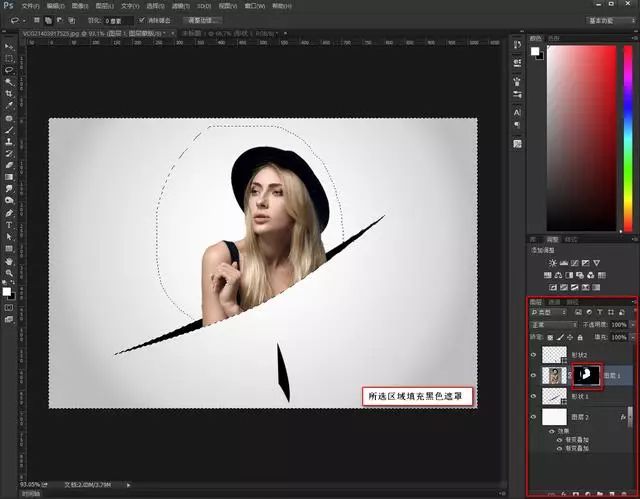Select the Zoom tool

coord(9,273)
